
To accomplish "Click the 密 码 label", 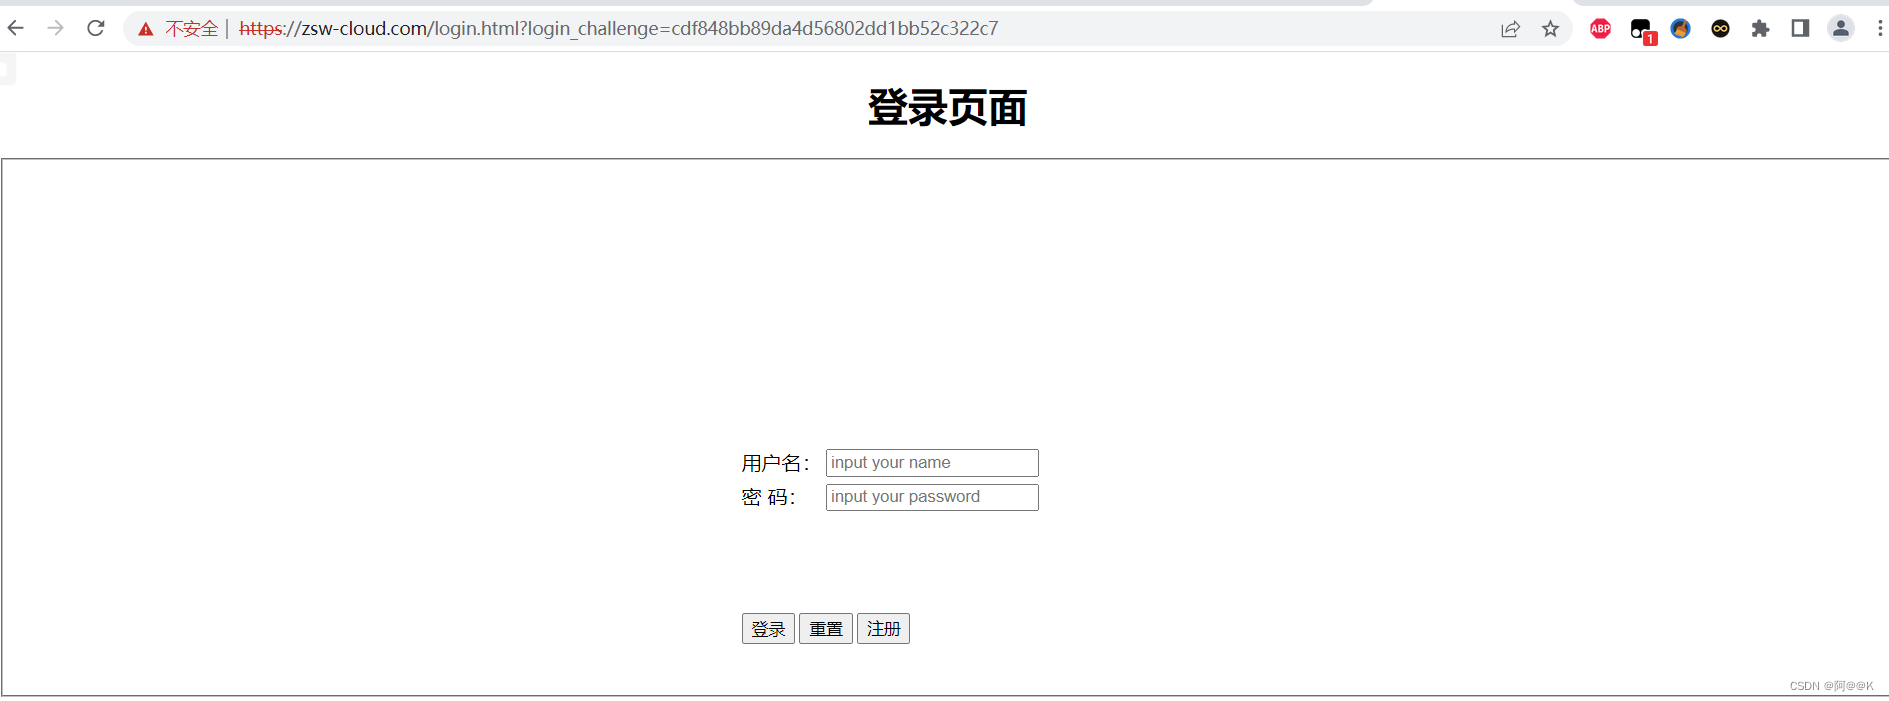I will pos(768,497).
